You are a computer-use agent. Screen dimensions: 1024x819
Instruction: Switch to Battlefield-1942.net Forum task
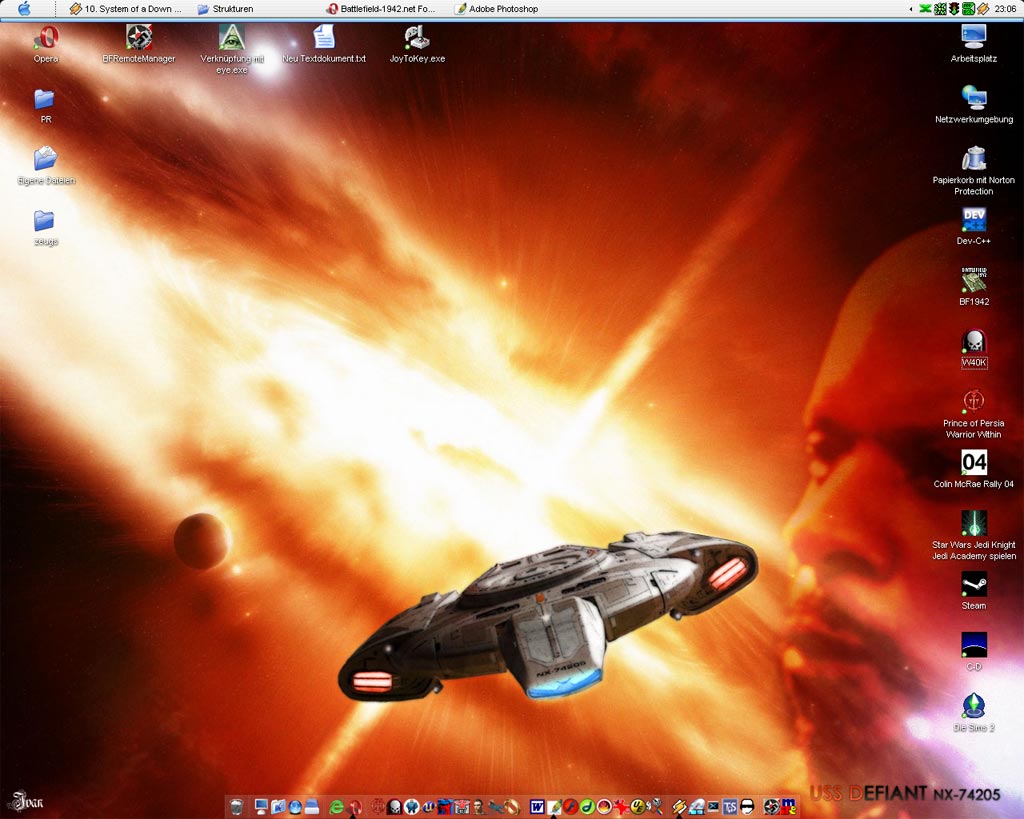381,9
